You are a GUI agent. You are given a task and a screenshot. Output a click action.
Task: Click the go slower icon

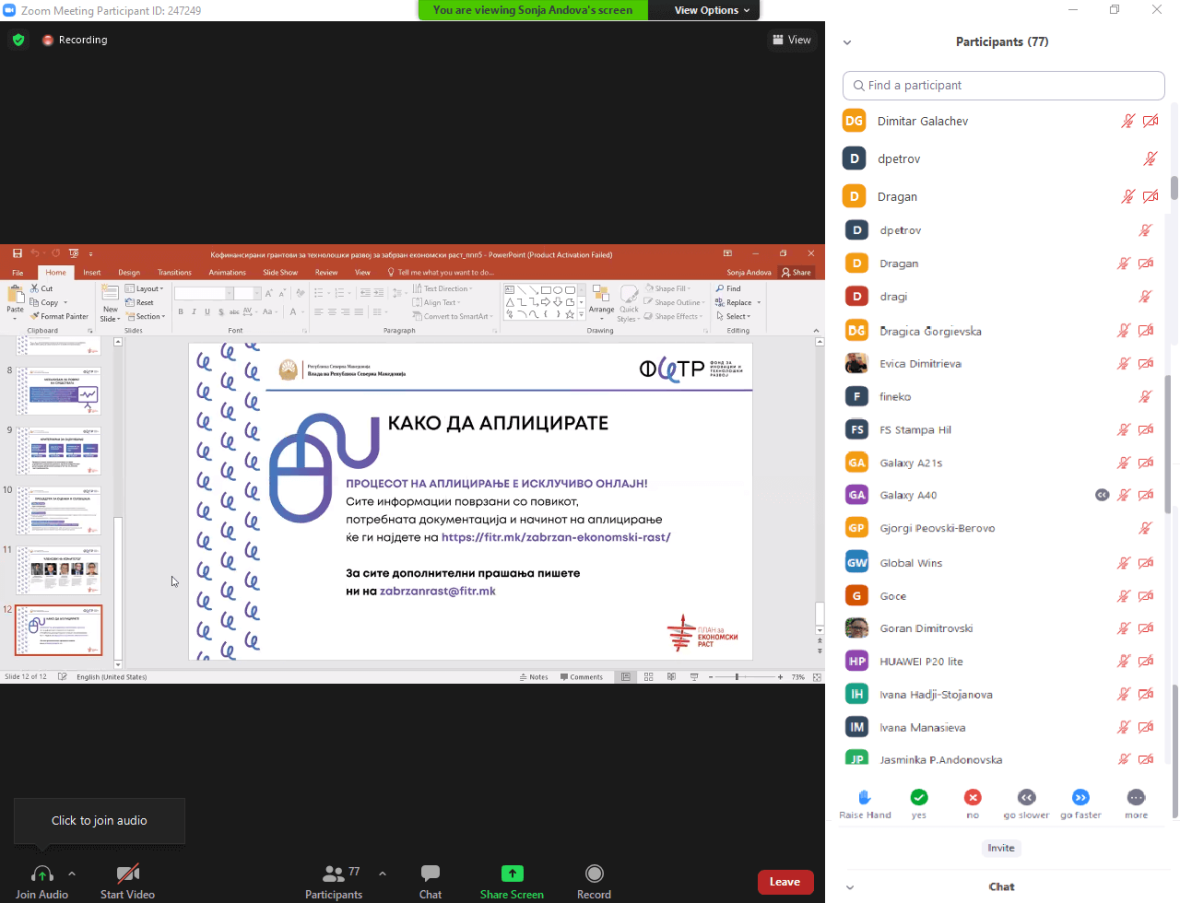1026,797
